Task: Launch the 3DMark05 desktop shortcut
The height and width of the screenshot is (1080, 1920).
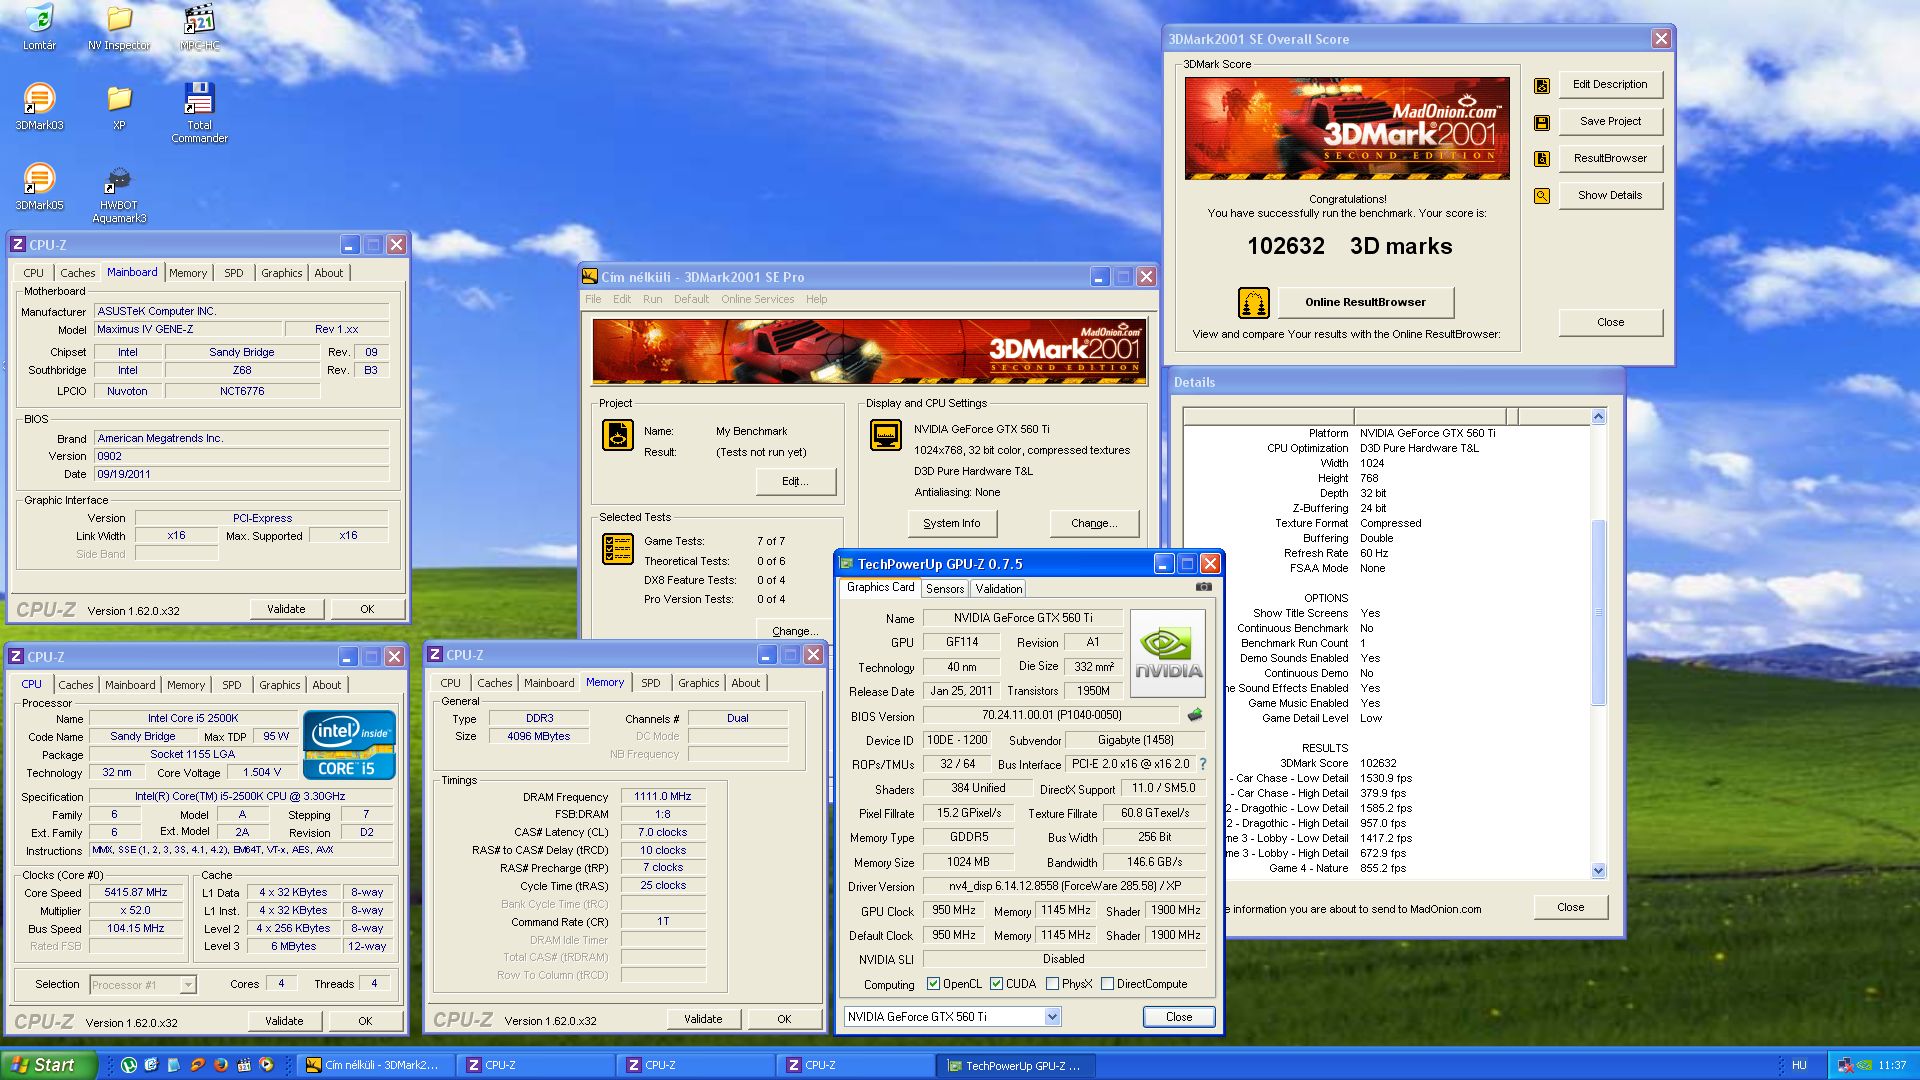Action: point(39,178)
